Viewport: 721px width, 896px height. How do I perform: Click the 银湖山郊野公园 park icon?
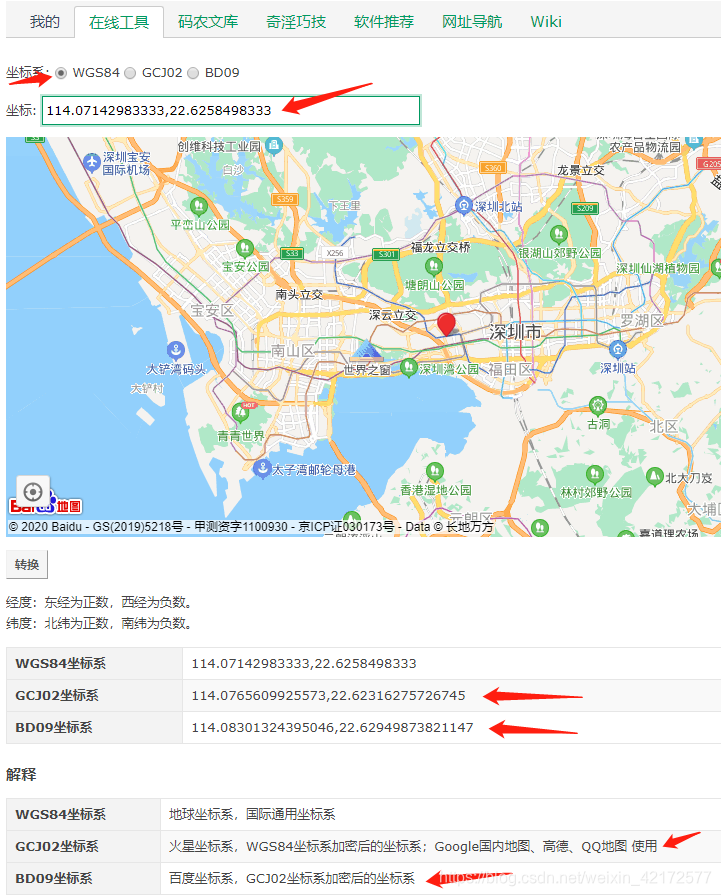click(559, 234)
